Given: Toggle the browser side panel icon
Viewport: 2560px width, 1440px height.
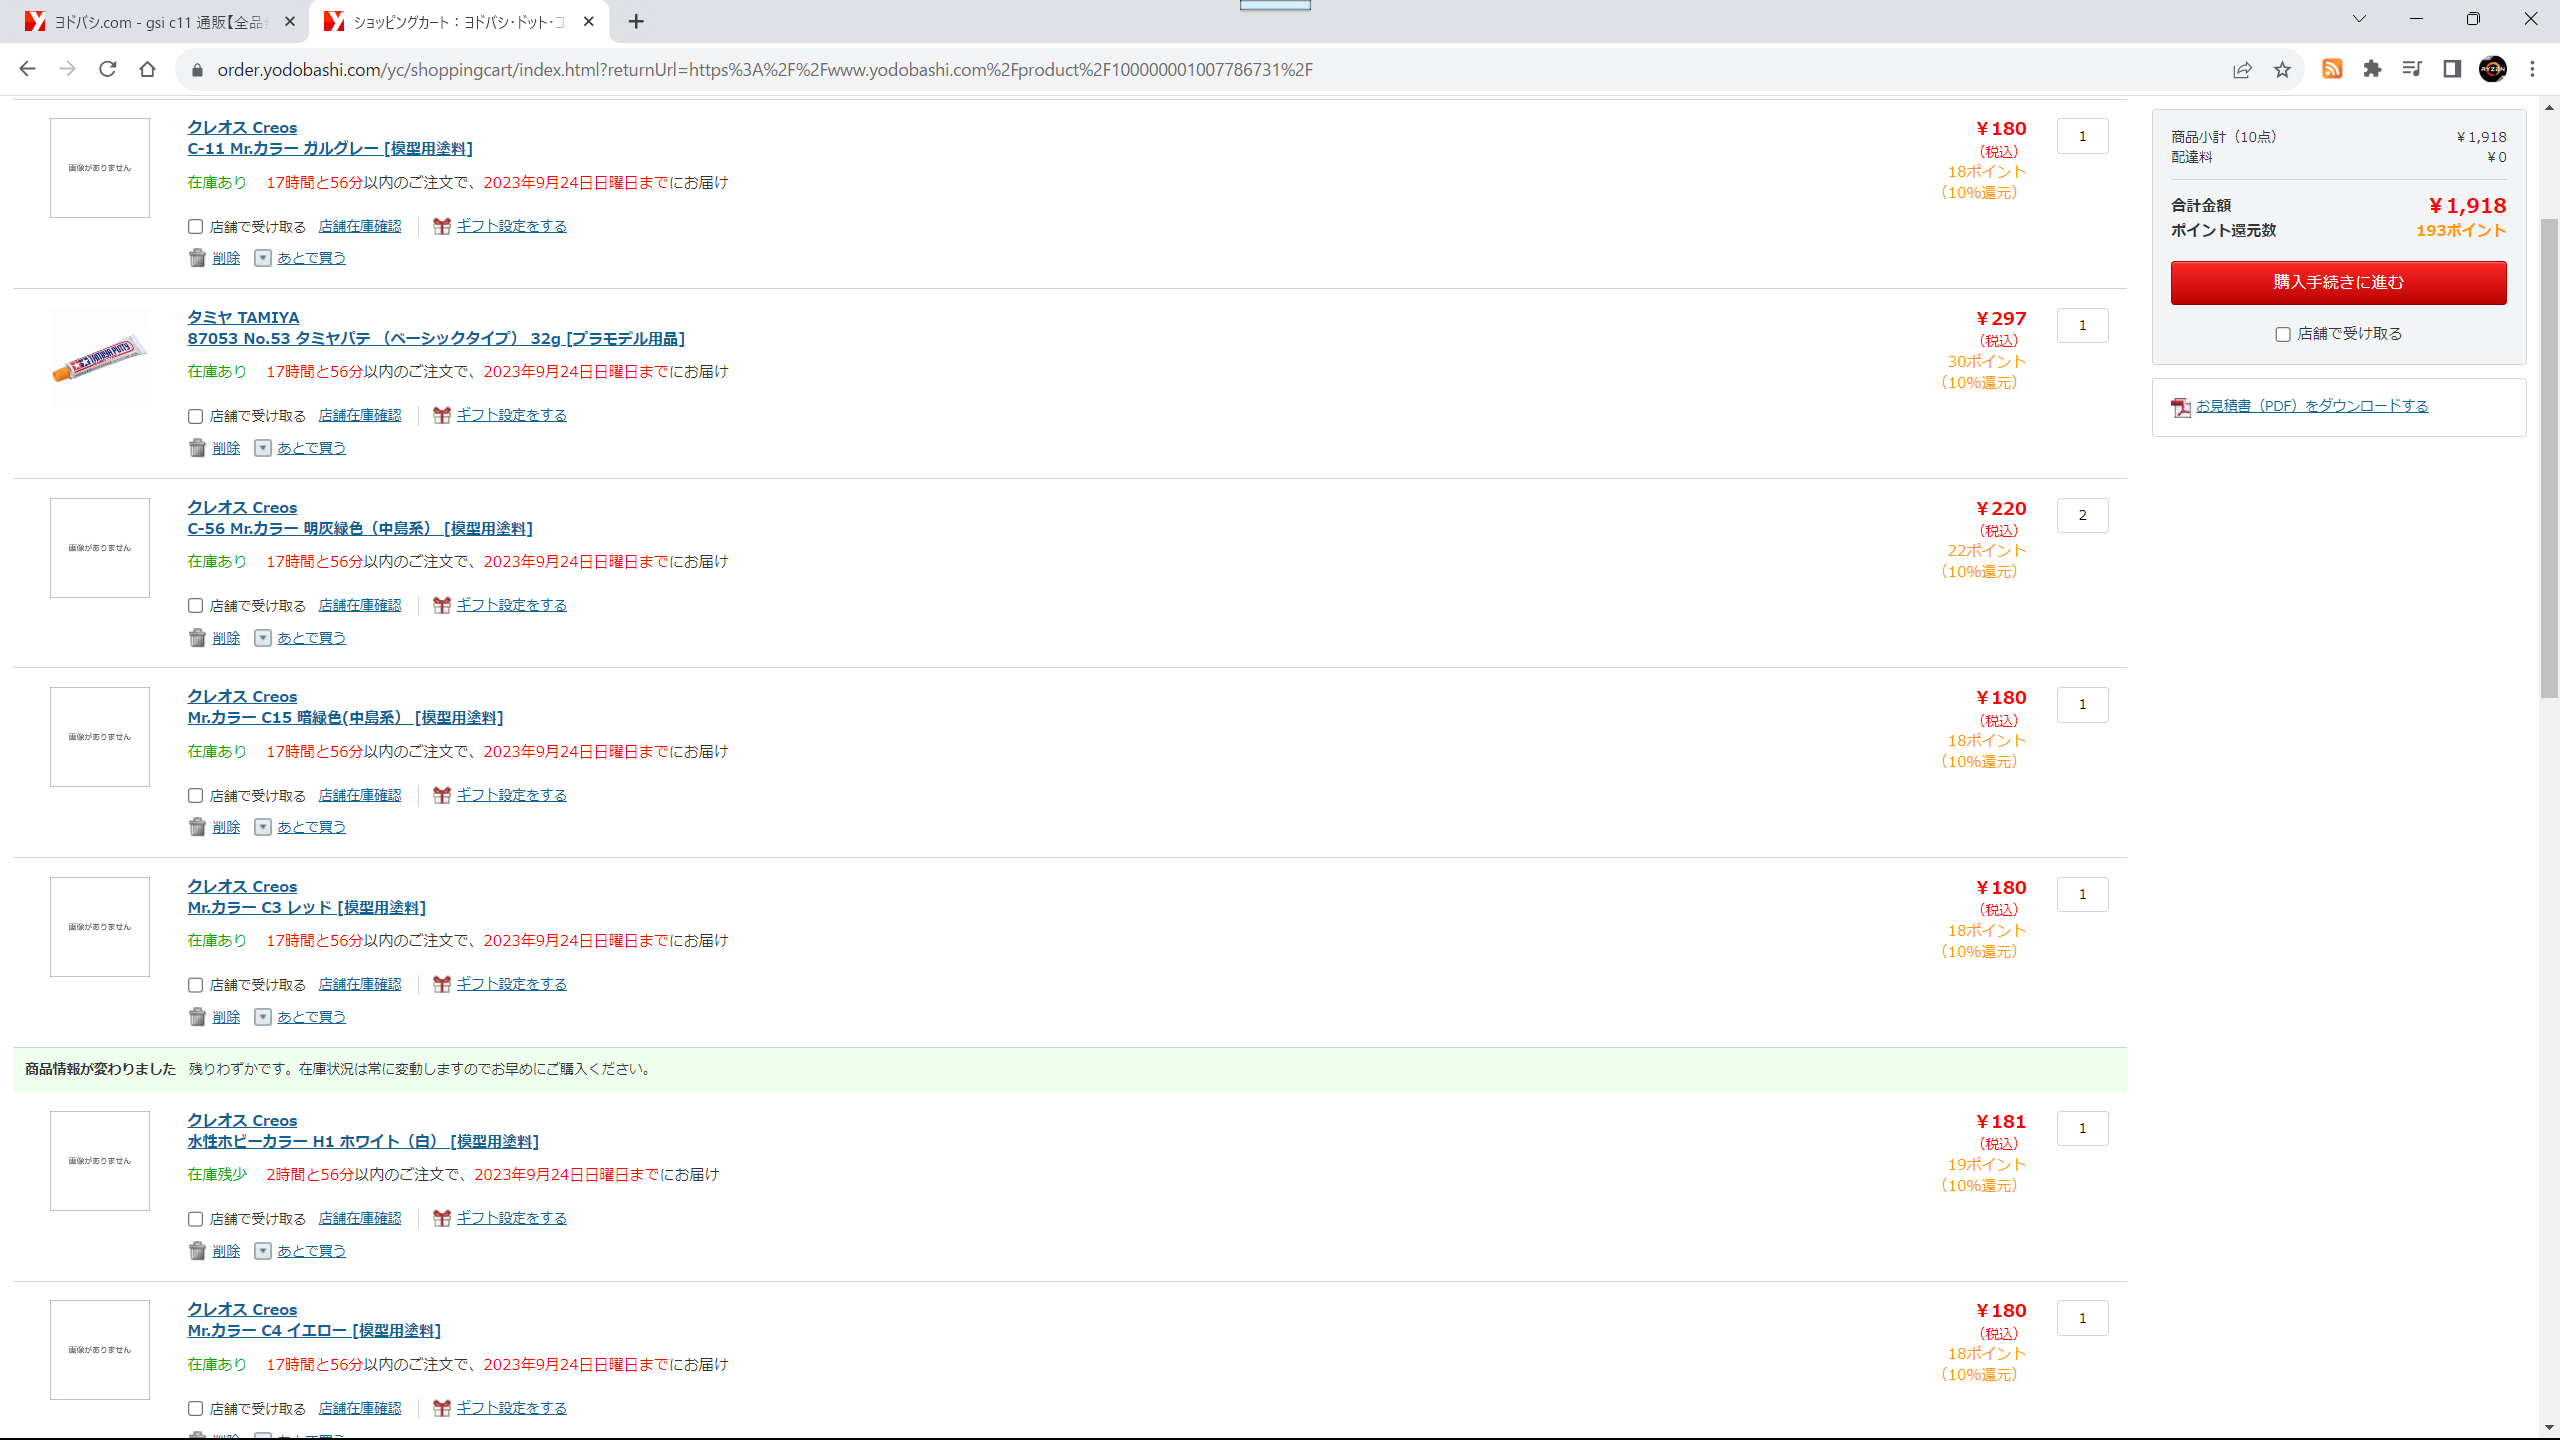Looking at the screenshot, I should click(2452, 69).
